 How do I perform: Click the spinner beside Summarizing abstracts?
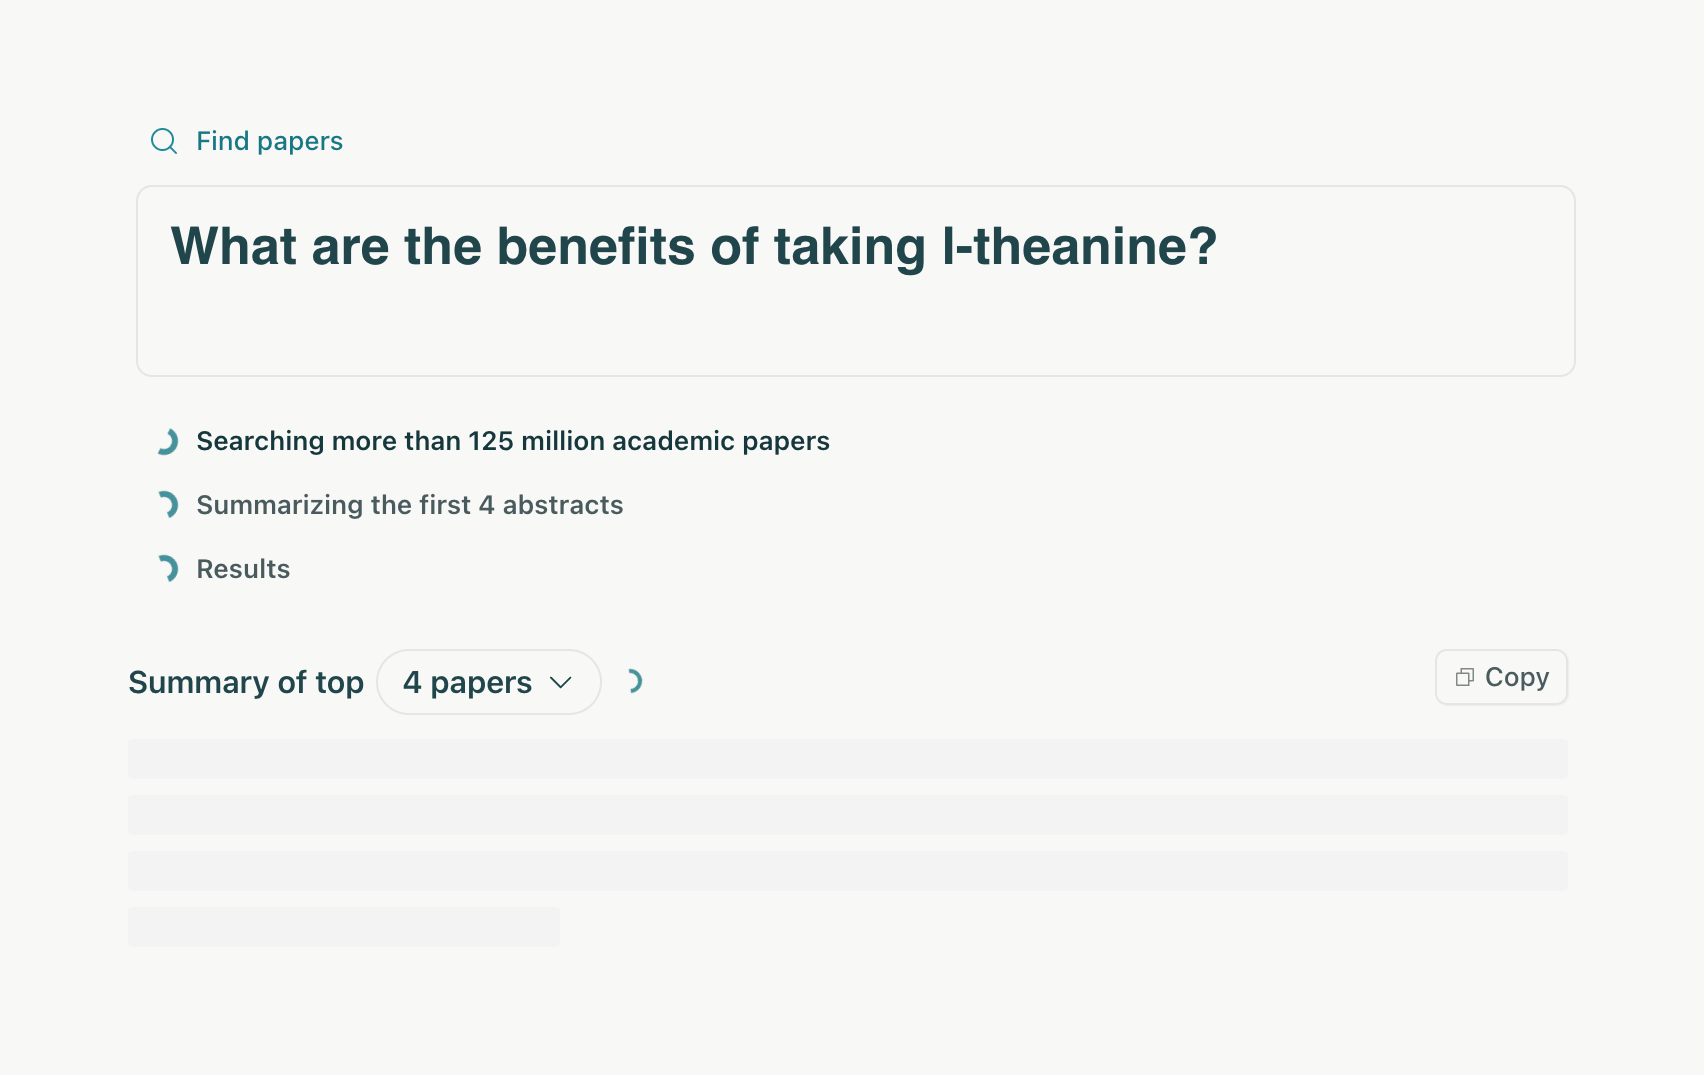(167, 505)
